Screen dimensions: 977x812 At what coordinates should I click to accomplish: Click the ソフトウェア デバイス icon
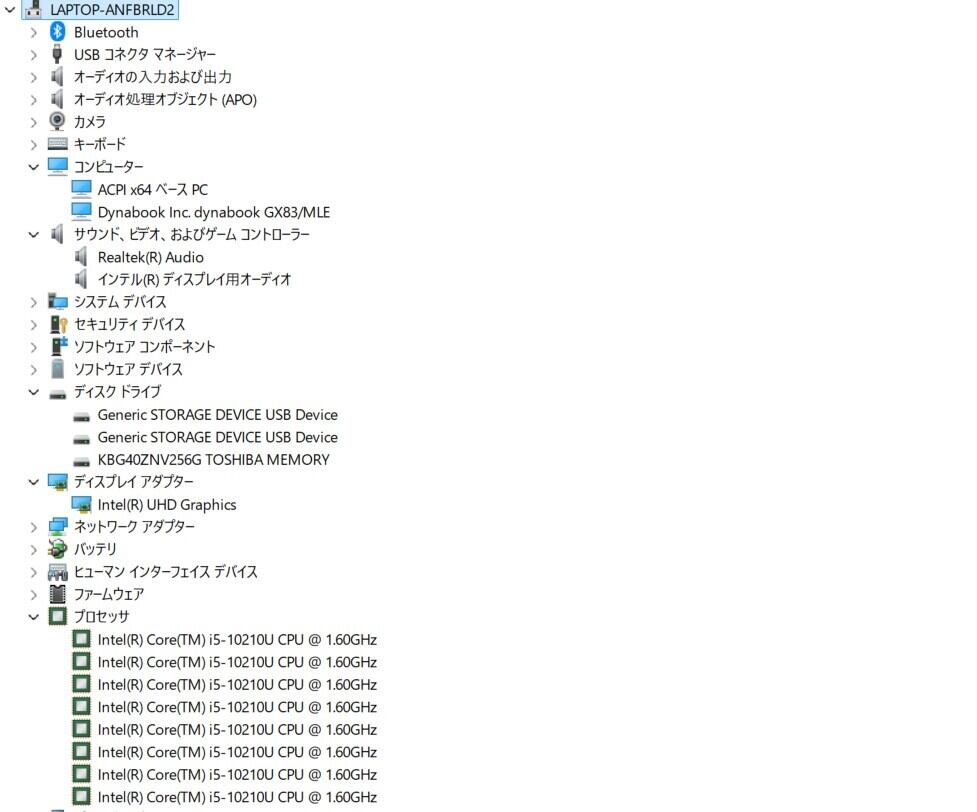pyautogui.click(x=57, y=369)
